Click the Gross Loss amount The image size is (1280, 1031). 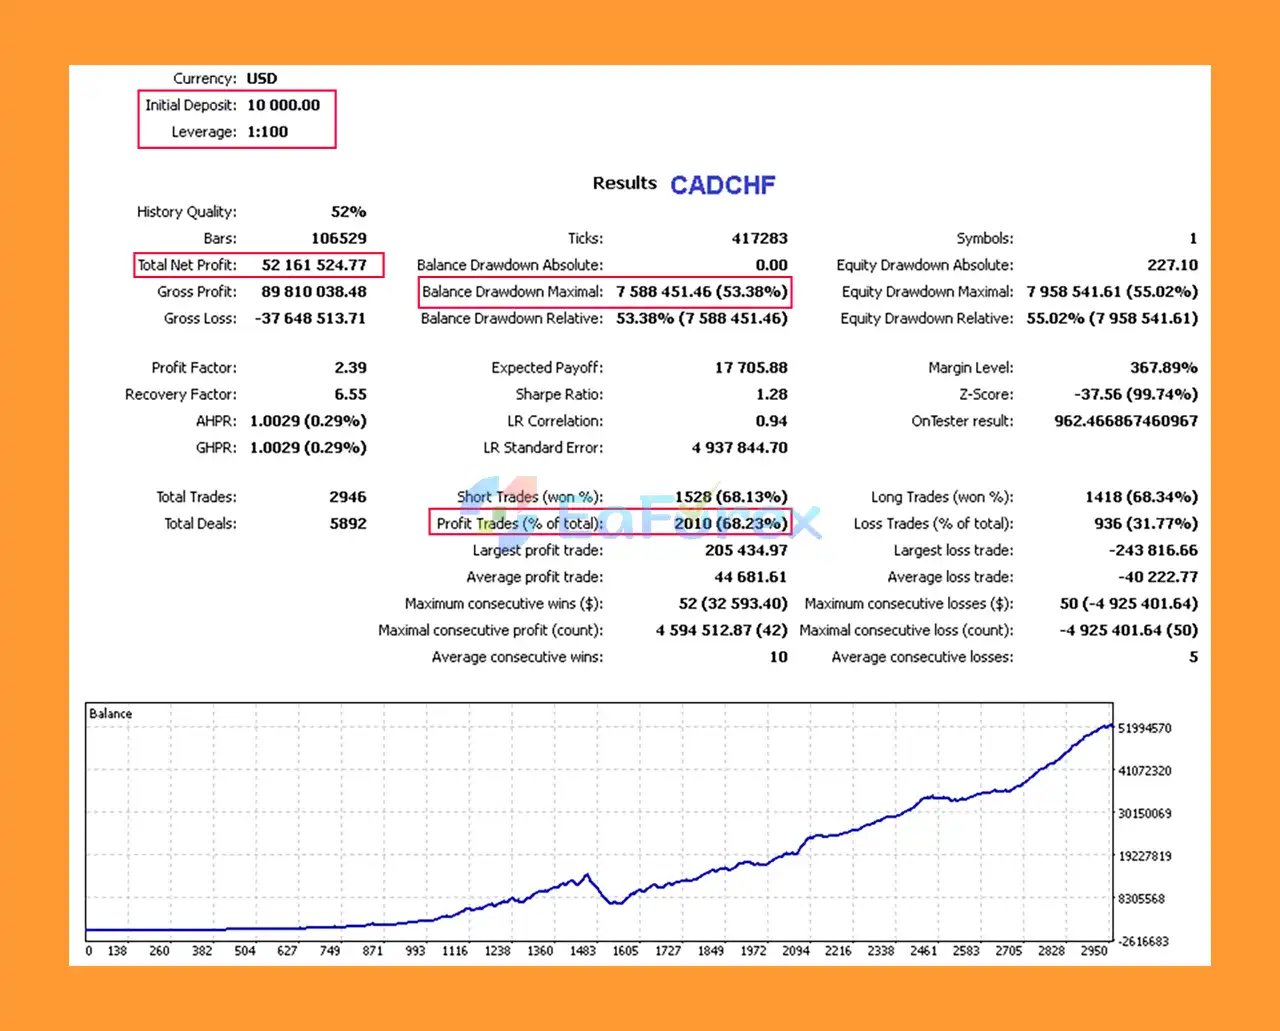(311, 318)
